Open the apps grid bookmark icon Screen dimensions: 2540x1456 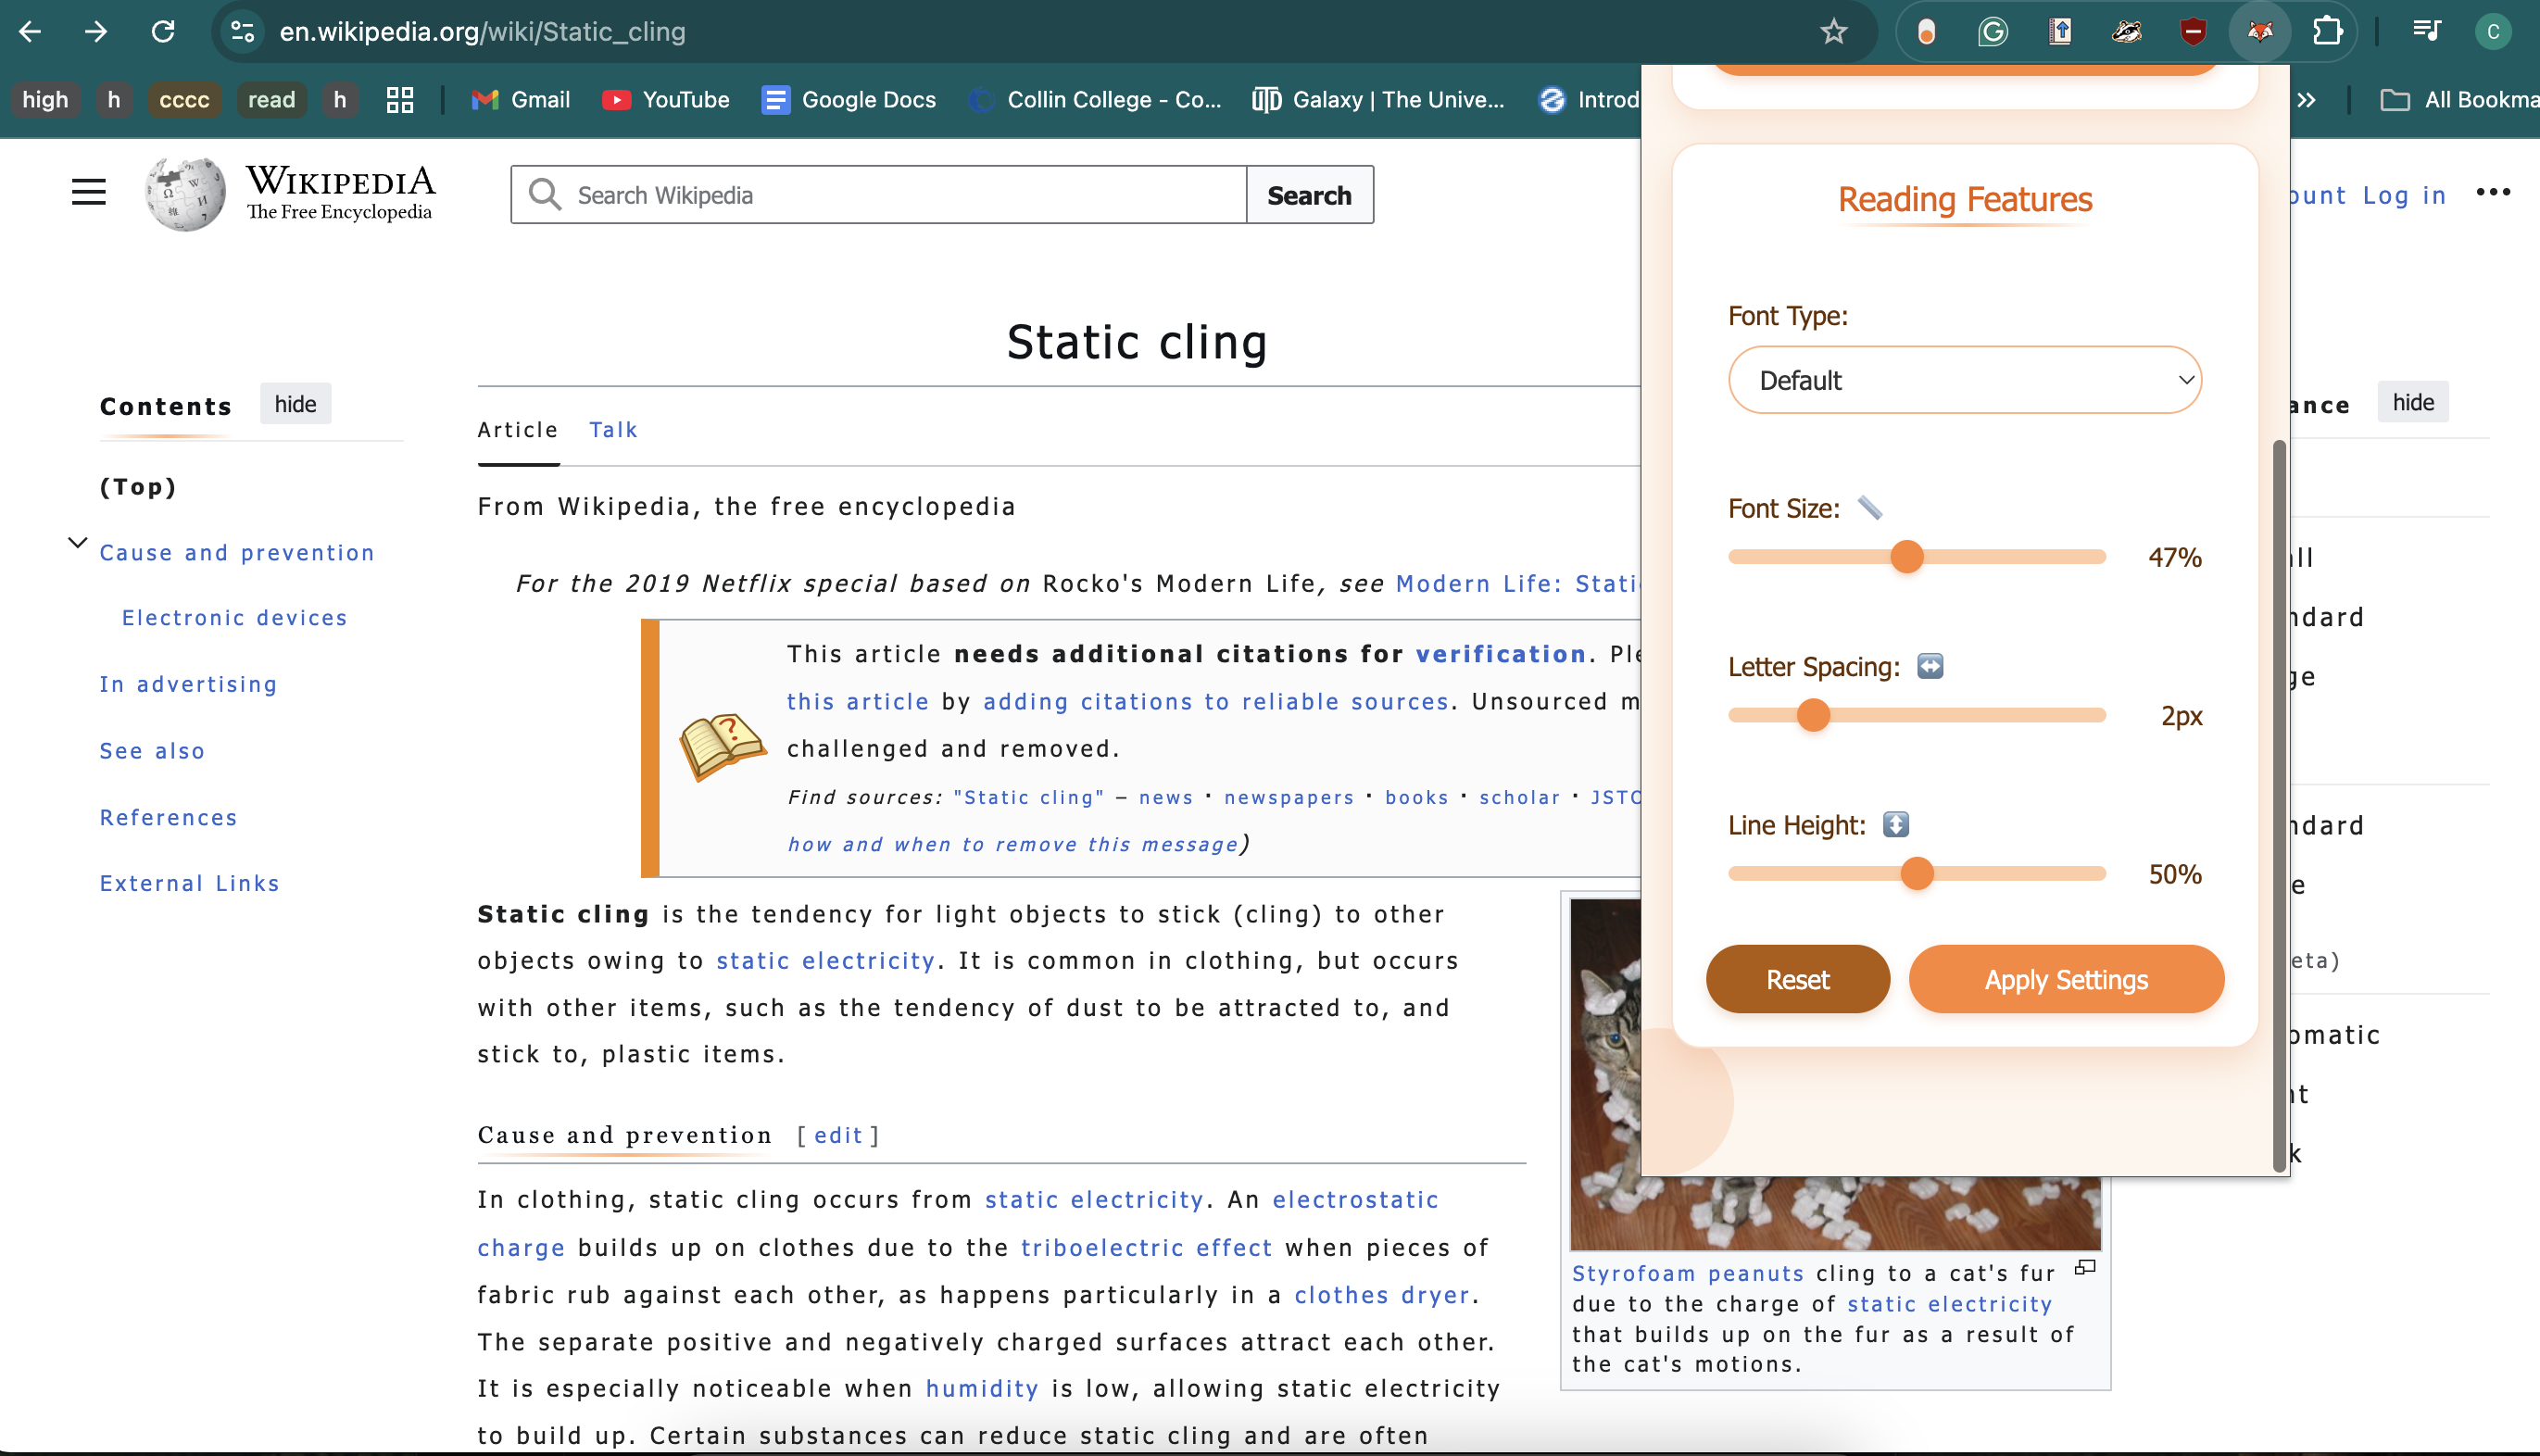[x=400, y=100]
